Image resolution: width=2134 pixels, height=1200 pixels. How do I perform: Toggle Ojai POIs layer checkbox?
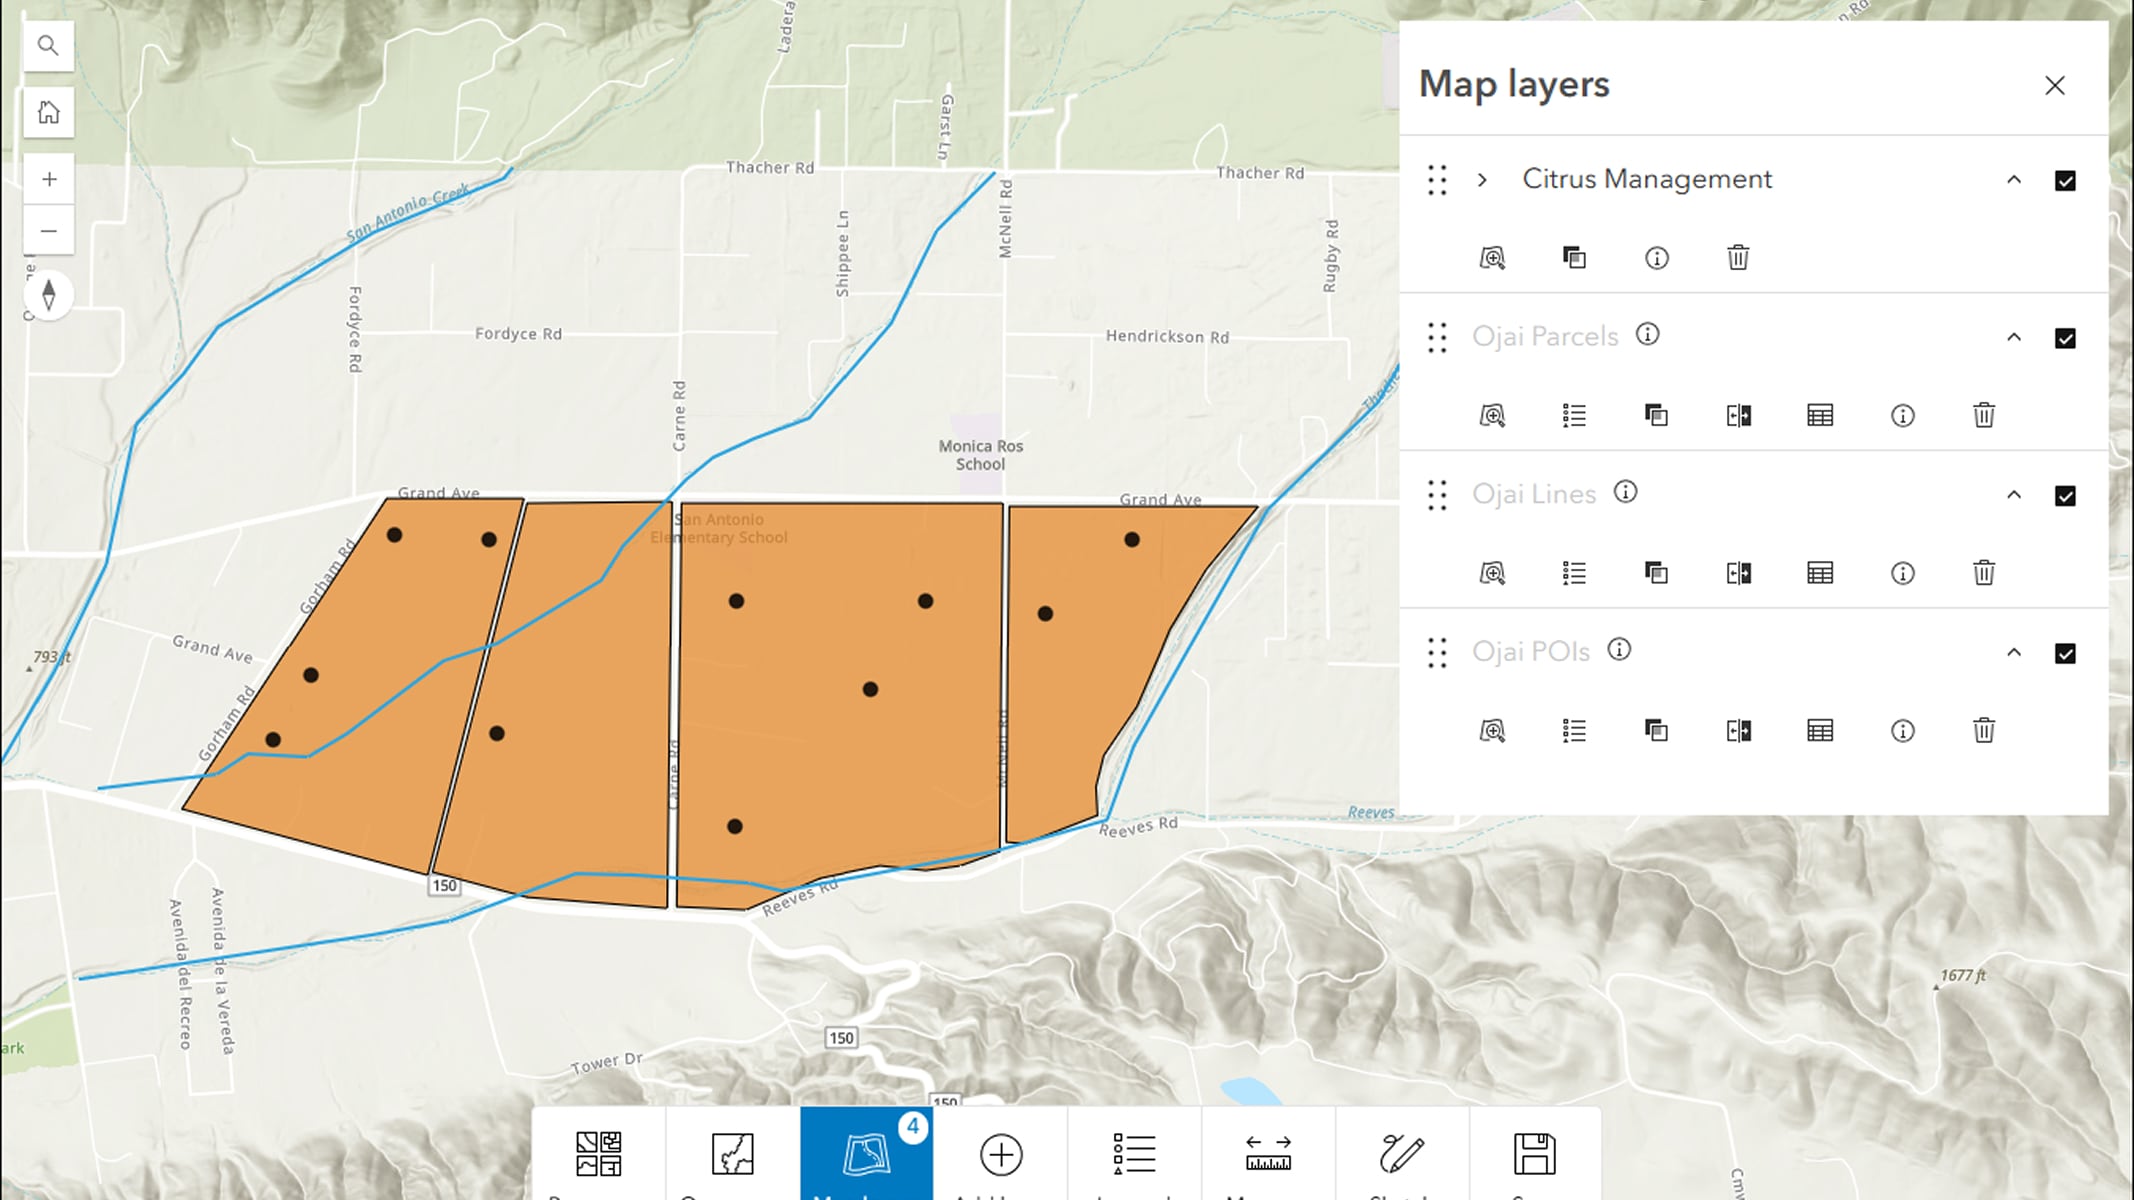click(x=2065, y=654)
